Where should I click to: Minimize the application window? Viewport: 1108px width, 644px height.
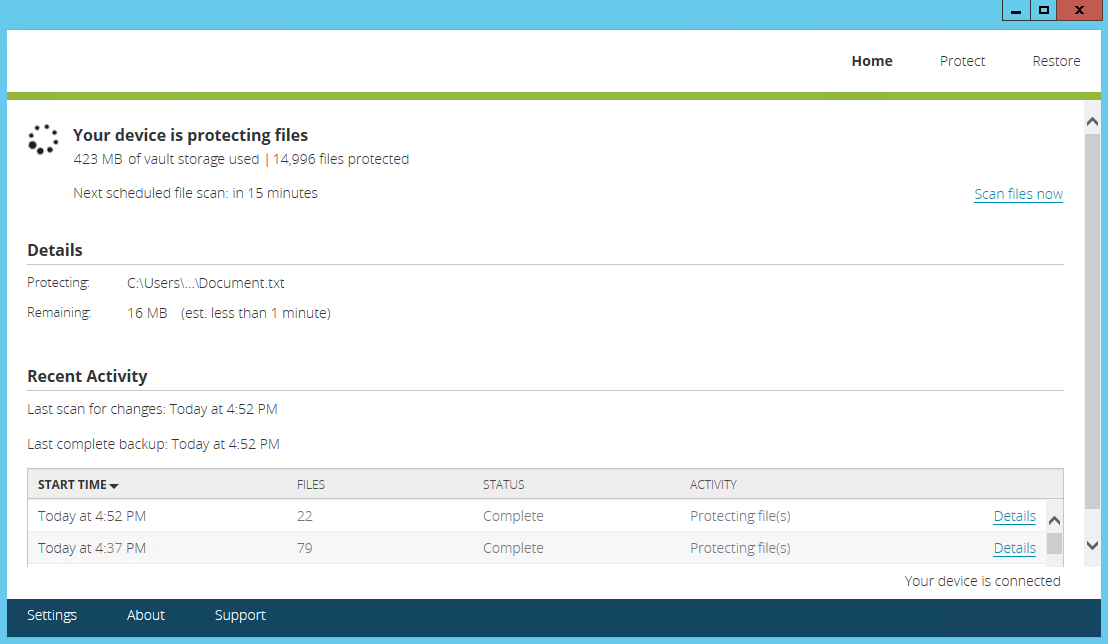(x=1016, y=10)
